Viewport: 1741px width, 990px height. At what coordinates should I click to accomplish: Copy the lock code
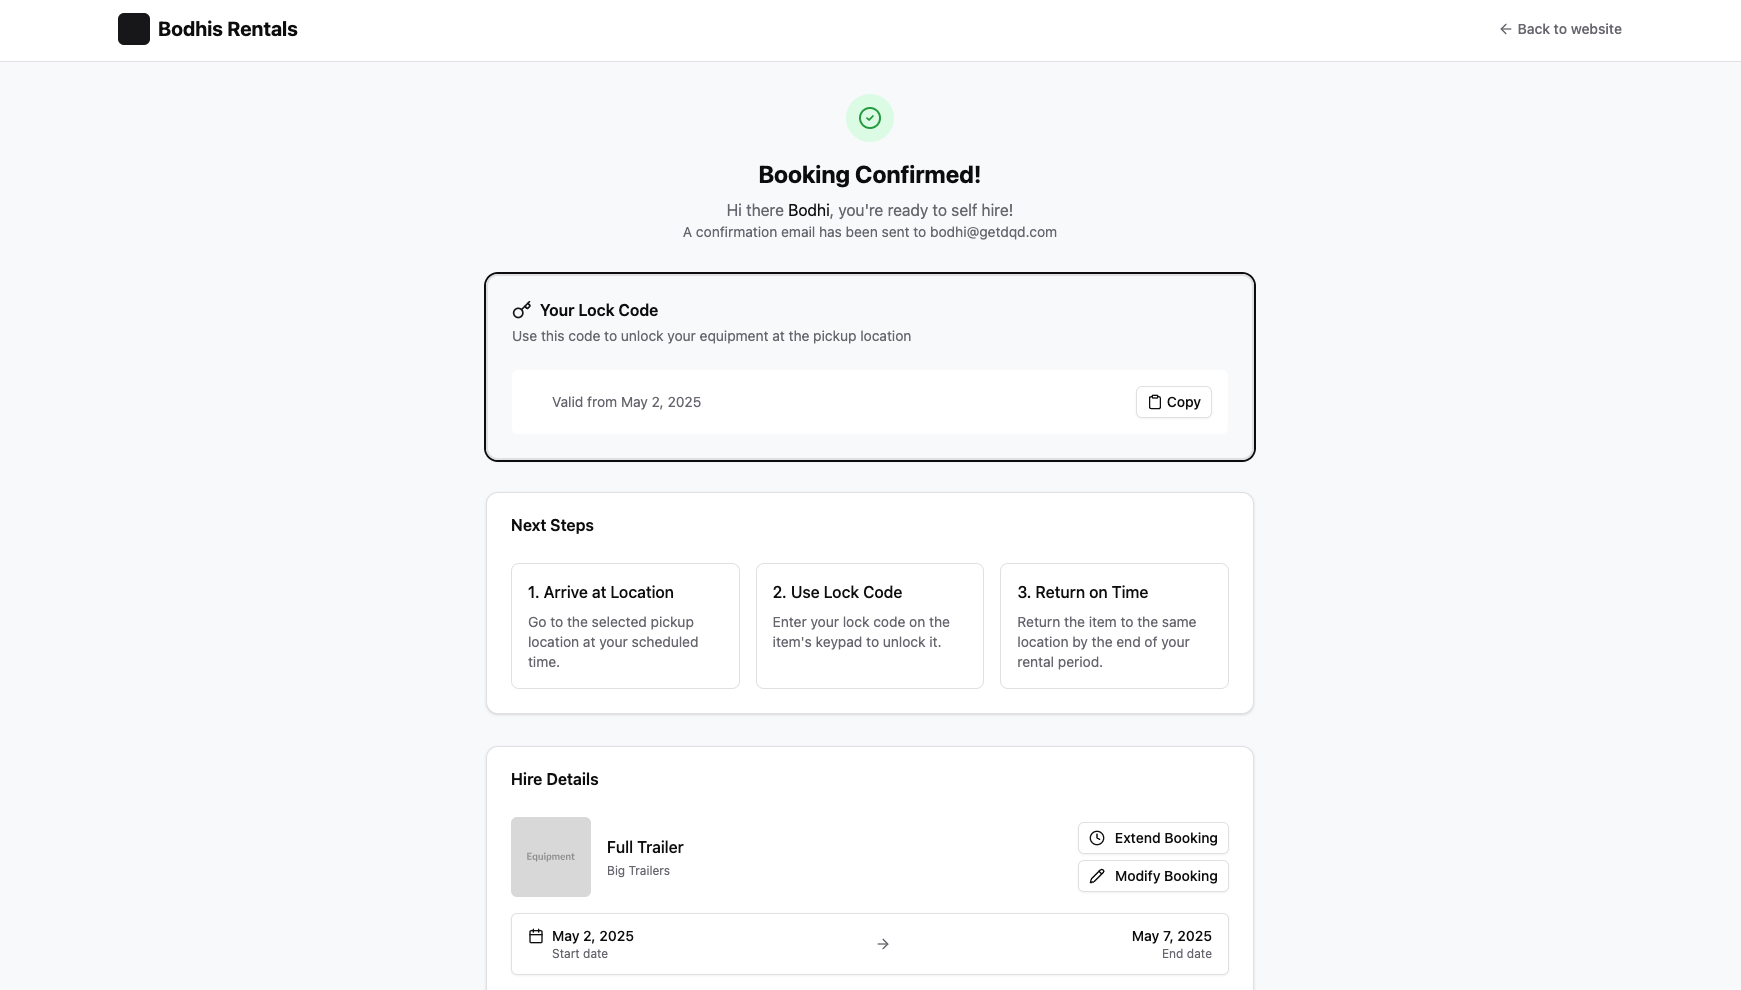tap(1174, 402)
